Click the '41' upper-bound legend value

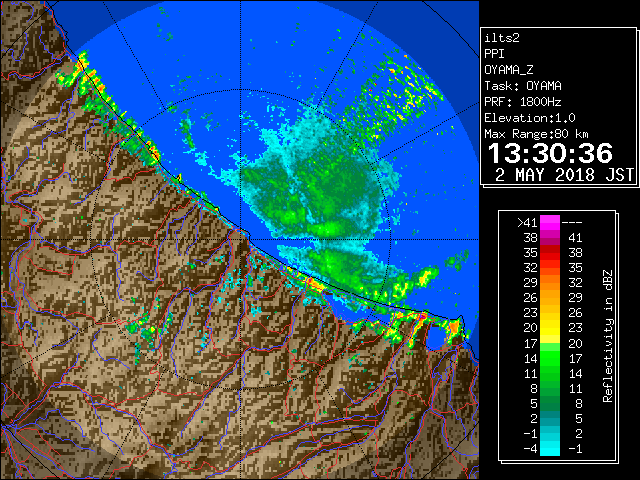[575, 238]
